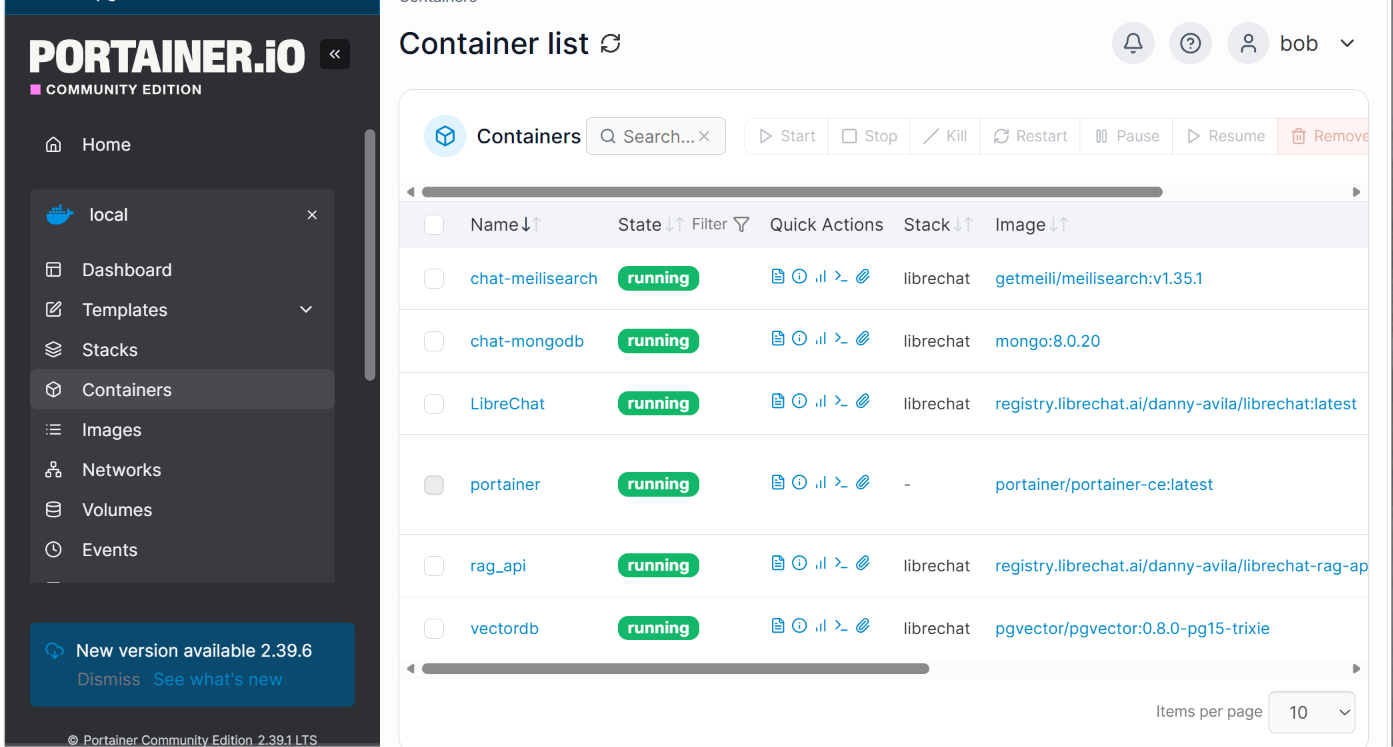1393x747 pixels.
Task: Open stats for chat-meilisearch
Action: (x=820, y=277)
